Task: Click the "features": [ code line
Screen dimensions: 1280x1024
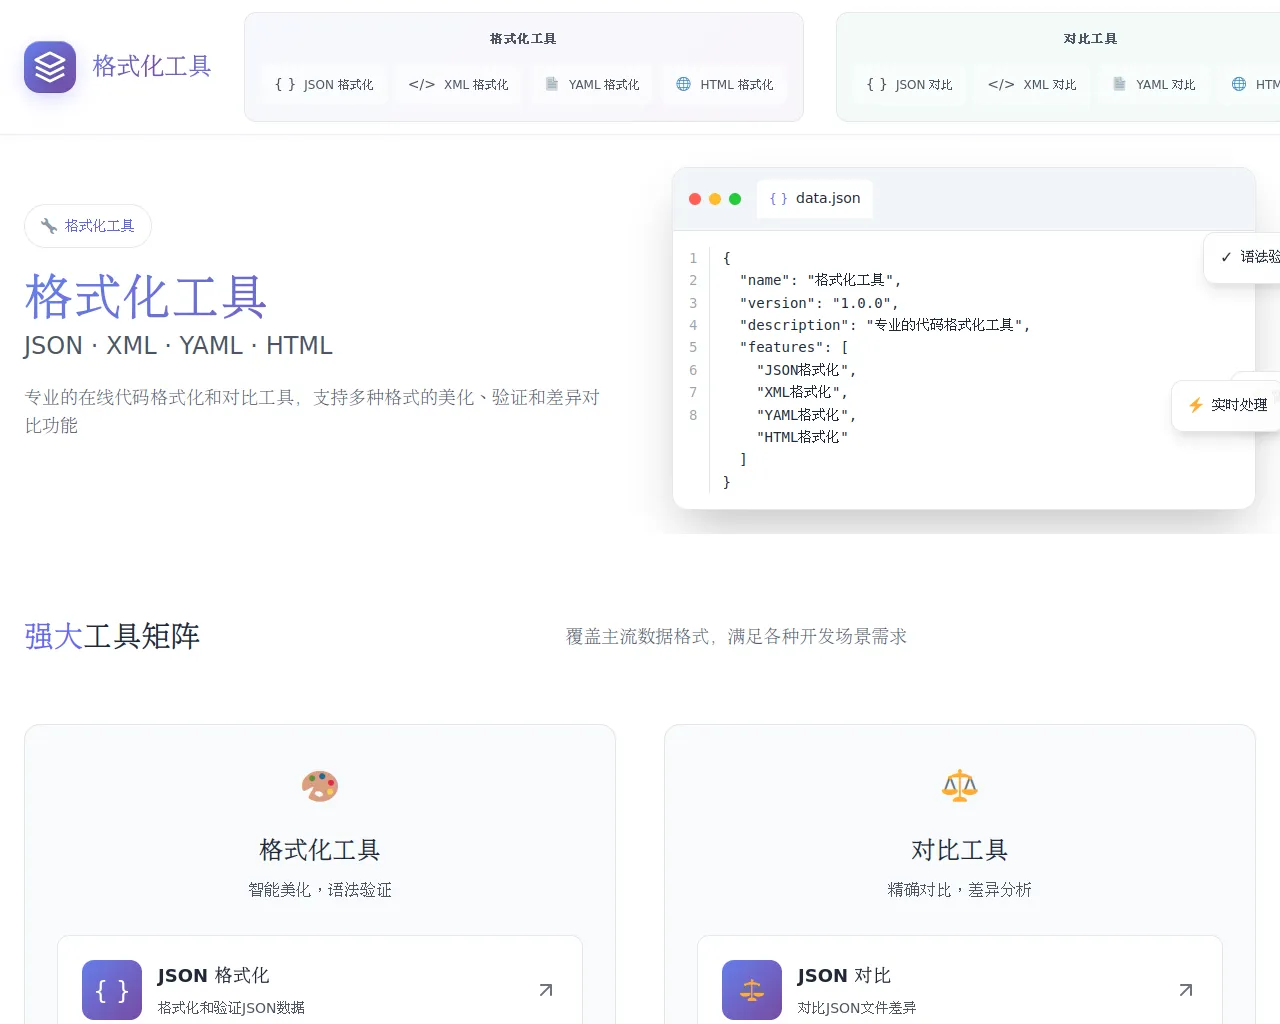Action: 794,348
